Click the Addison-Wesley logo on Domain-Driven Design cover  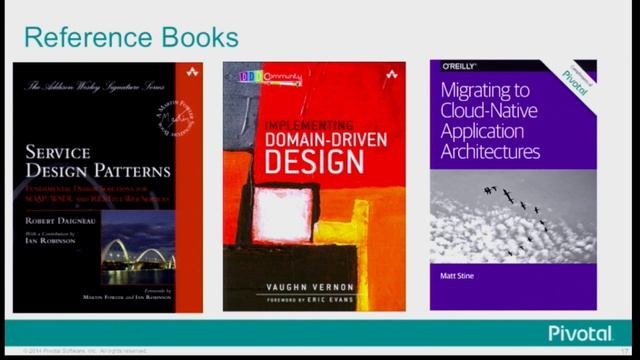[392, 74]
